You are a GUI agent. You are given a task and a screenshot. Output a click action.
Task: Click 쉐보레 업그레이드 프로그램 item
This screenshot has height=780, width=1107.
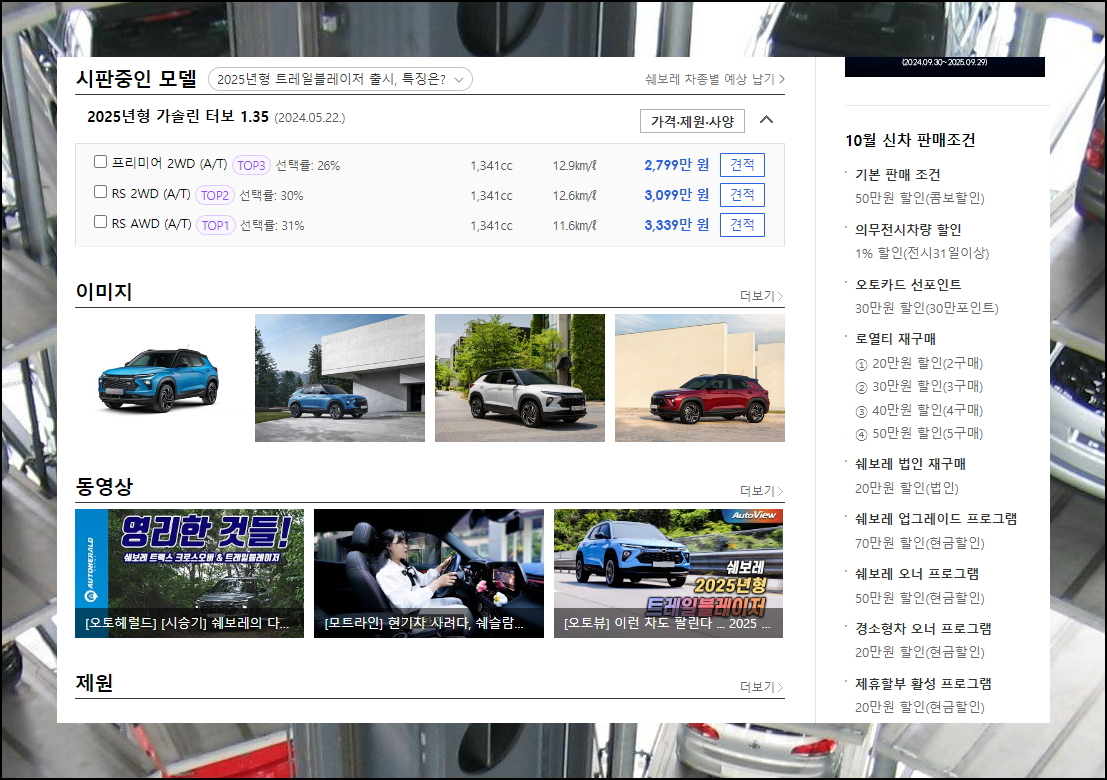[936, 519]
